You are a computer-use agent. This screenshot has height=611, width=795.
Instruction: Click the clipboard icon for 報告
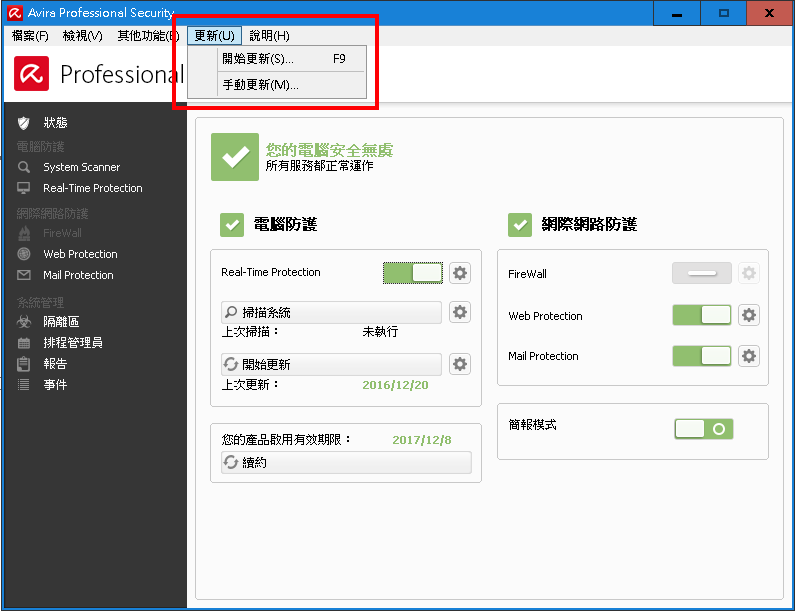pos(23,364)
